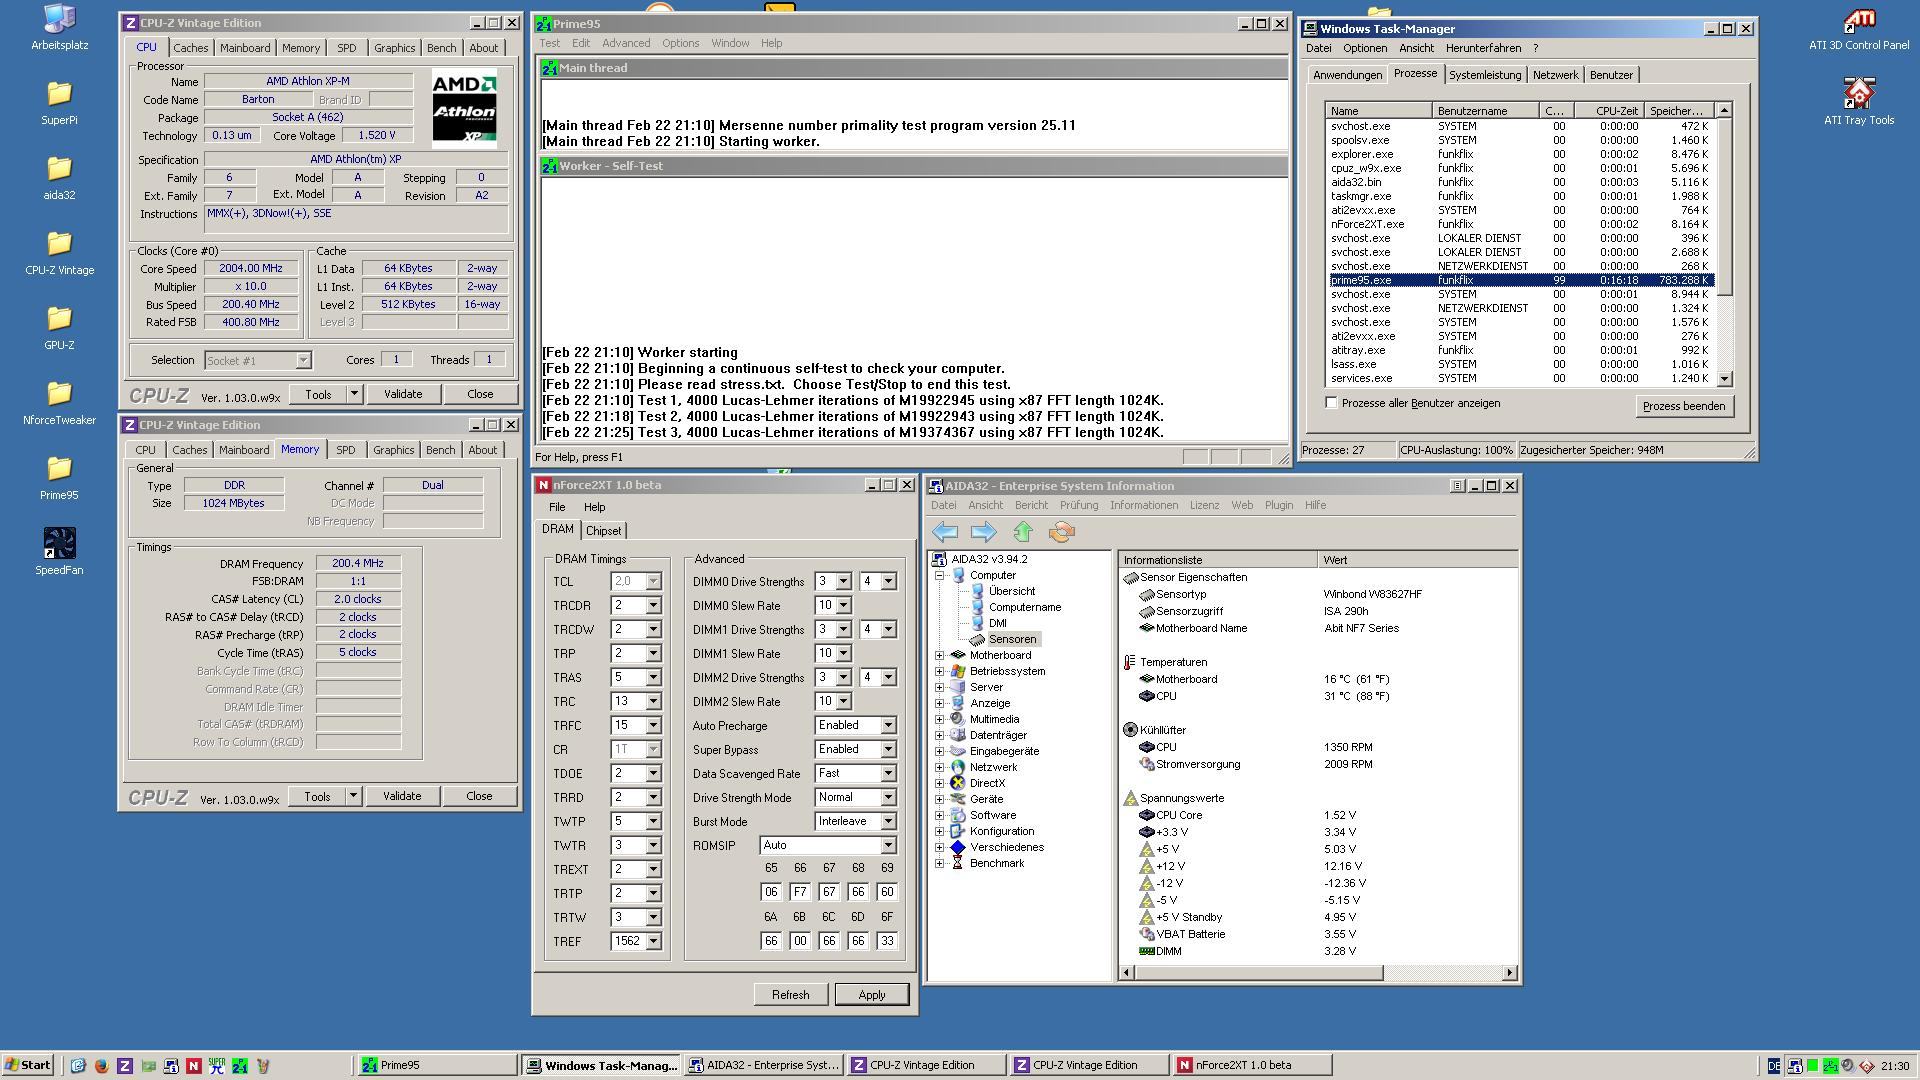Screen dimensions: 1920x1080
Task: Click the Name column header in Task-Manager
Action: [1379, 111]
